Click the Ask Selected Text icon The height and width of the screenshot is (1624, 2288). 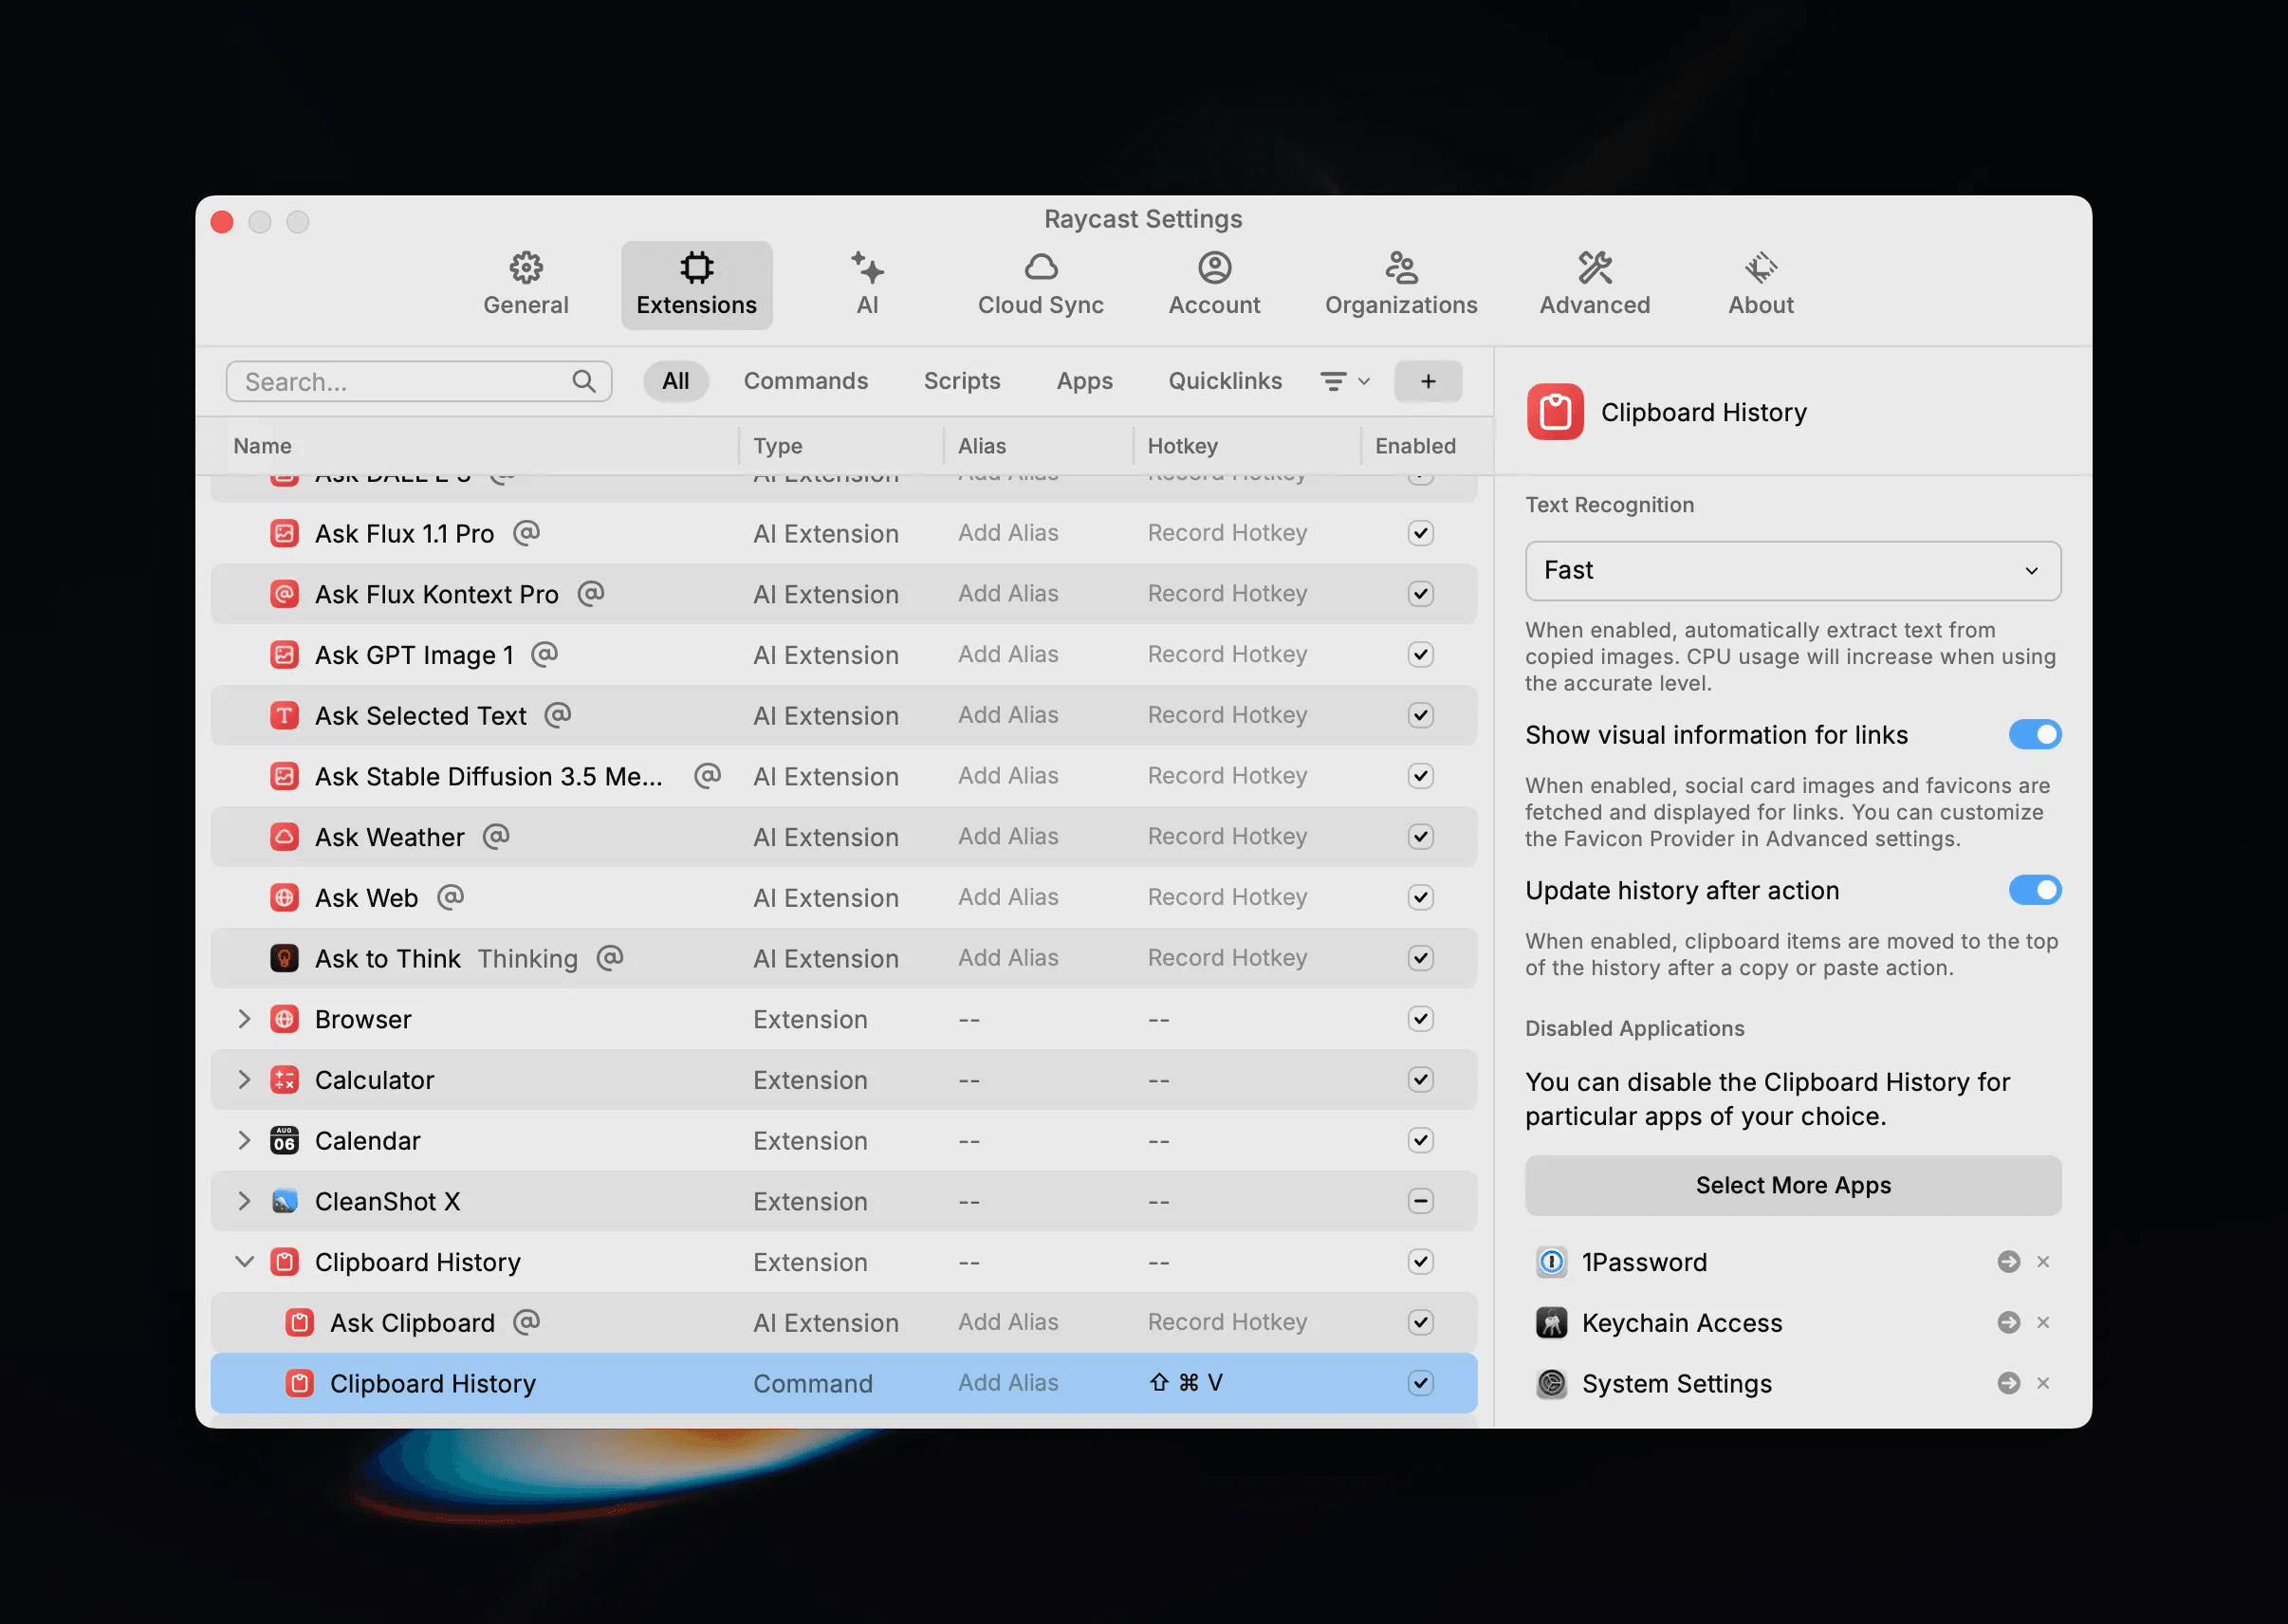[285, 715]
